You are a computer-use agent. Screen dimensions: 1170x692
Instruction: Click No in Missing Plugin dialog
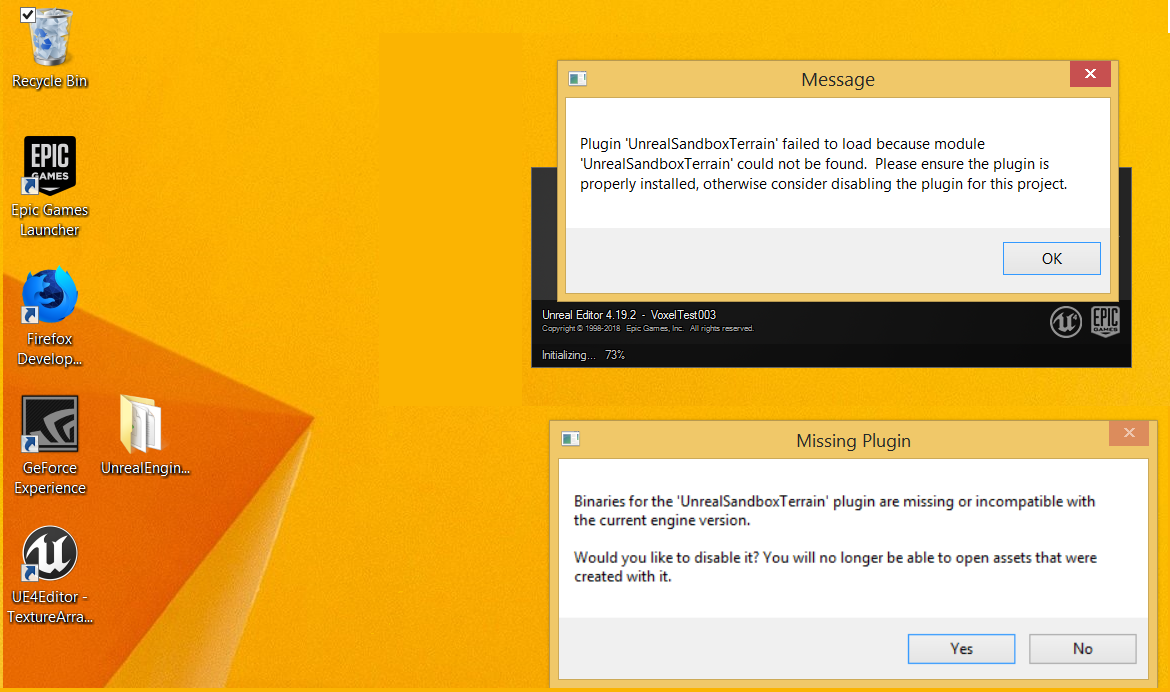tap(1083, 649)
